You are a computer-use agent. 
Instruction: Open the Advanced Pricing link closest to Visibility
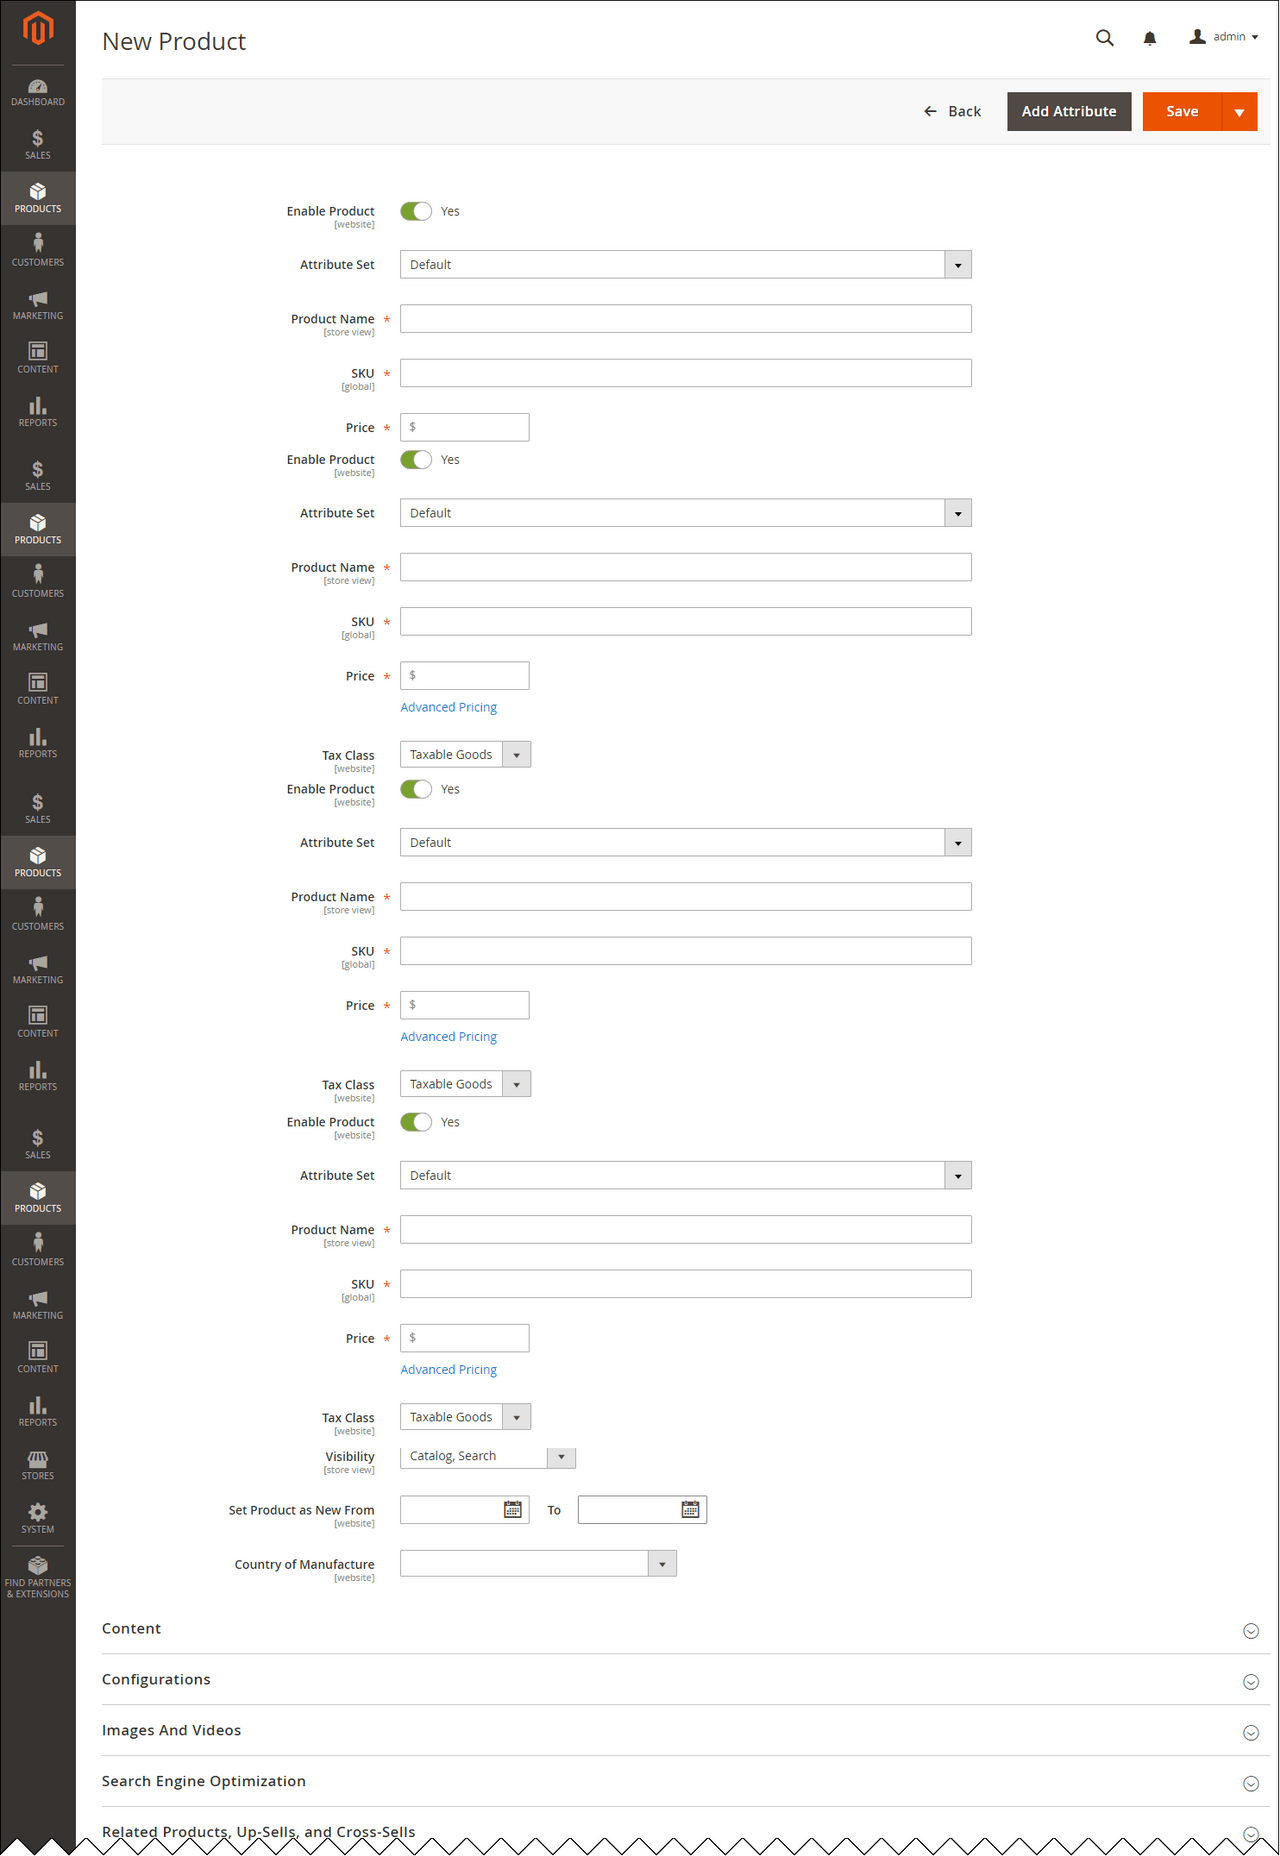448,1370
